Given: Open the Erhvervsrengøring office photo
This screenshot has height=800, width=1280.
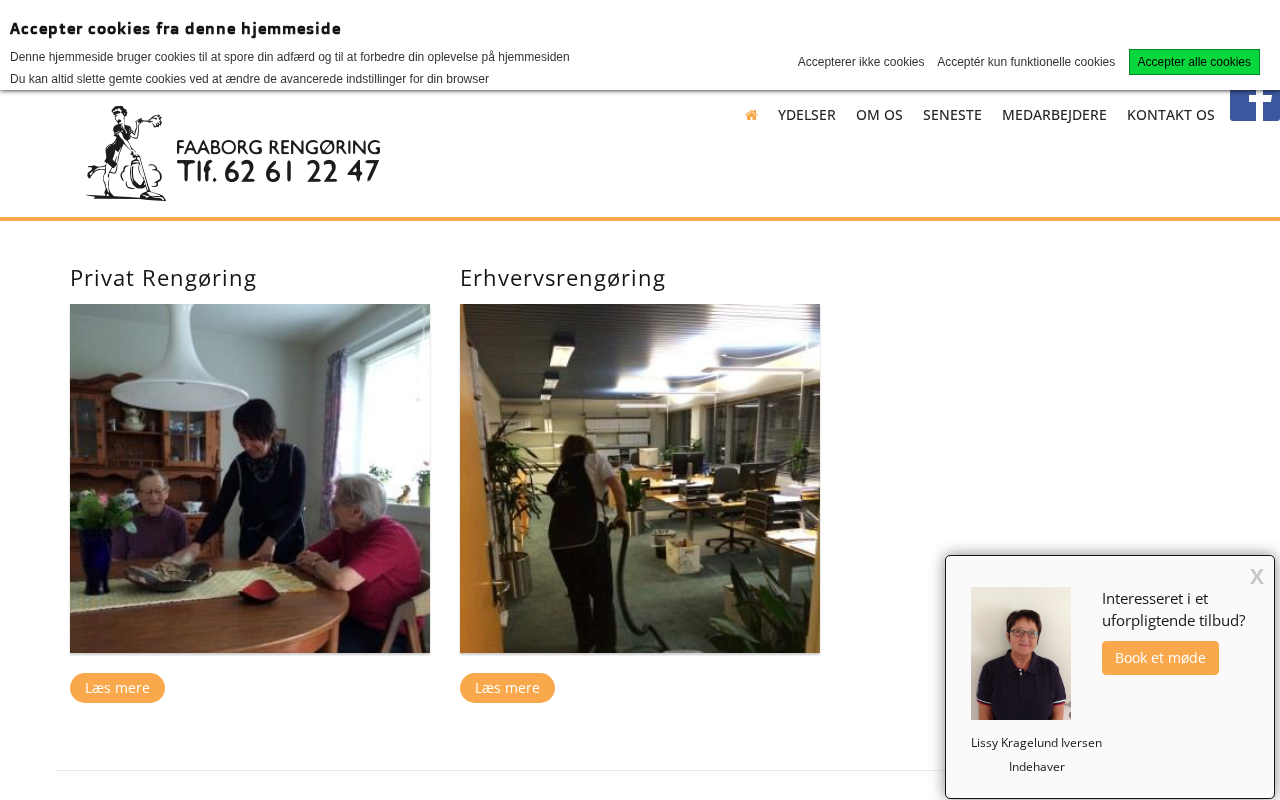Looking at the screenshot, I should pos(640,479).
